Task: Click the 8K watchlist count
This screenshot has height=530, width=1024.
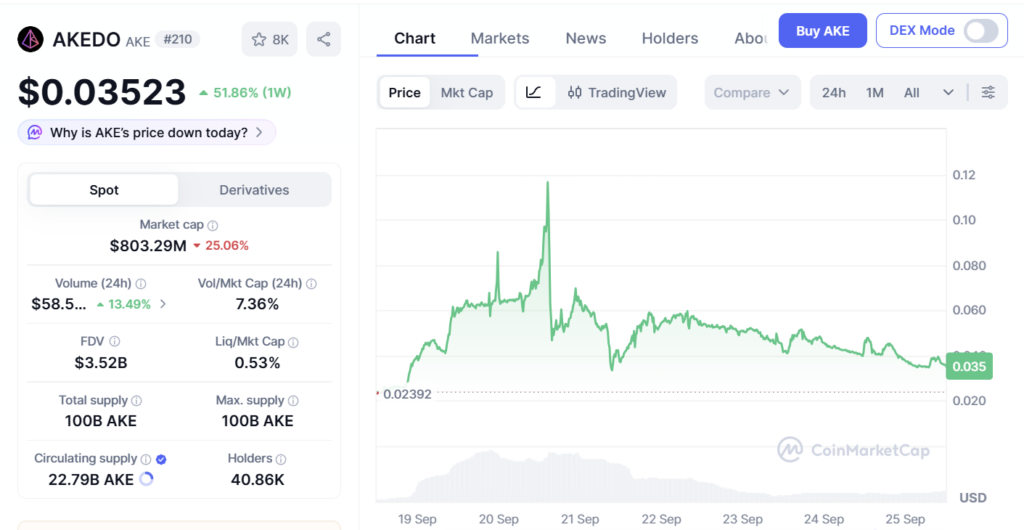Action: pos(281,40)
